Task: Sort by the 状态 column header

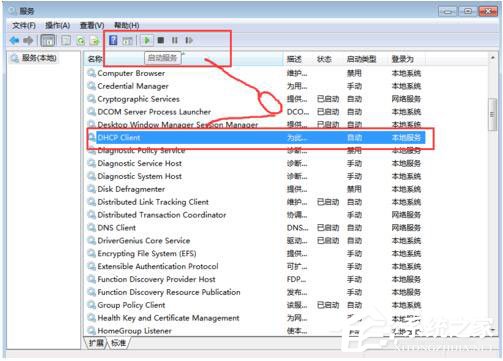Action: click(324, 59)
